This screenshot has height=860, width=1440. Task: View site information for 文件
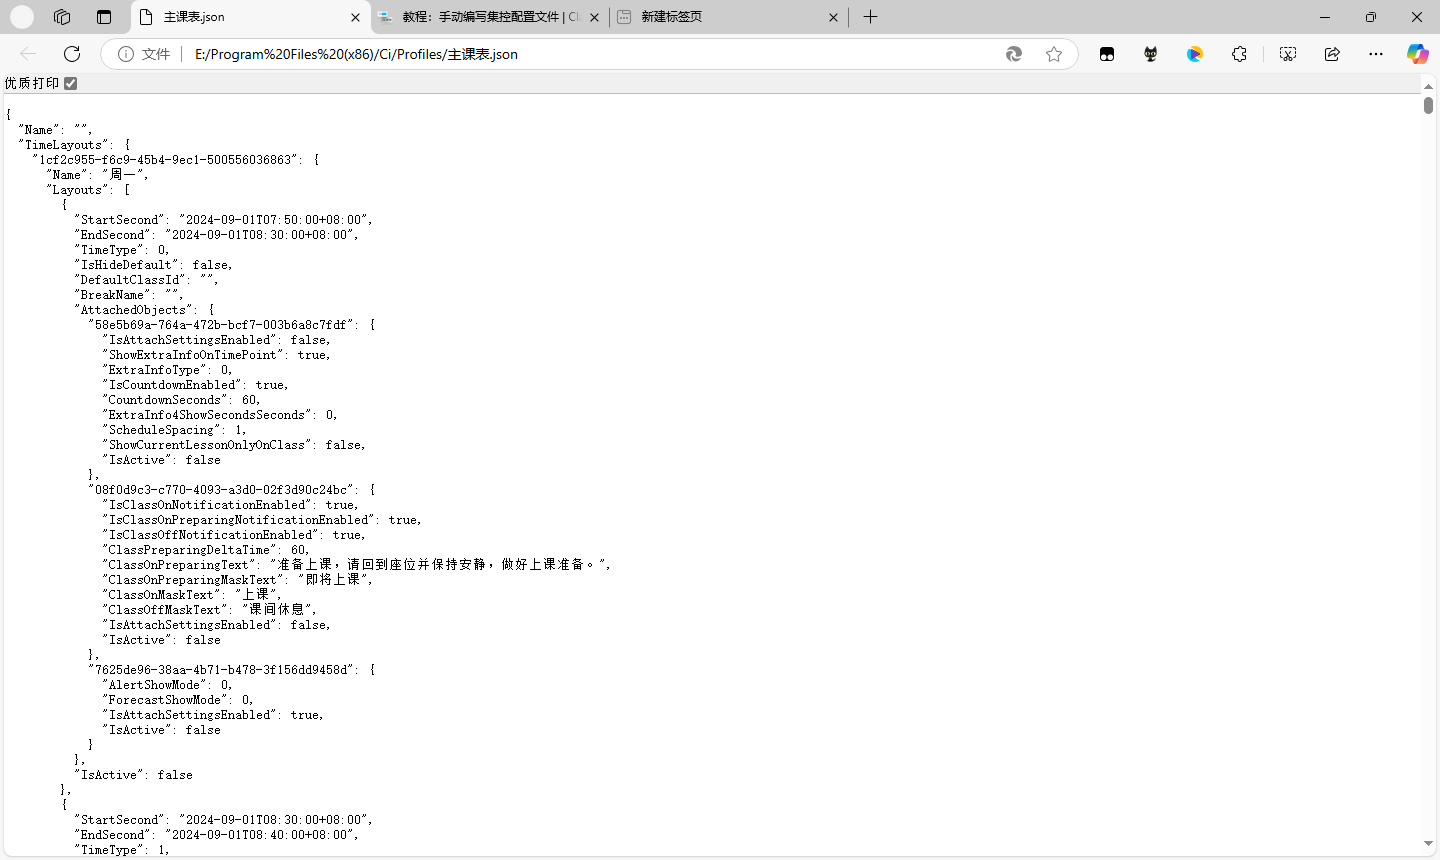pyautogui.click(x=126, y=54)
